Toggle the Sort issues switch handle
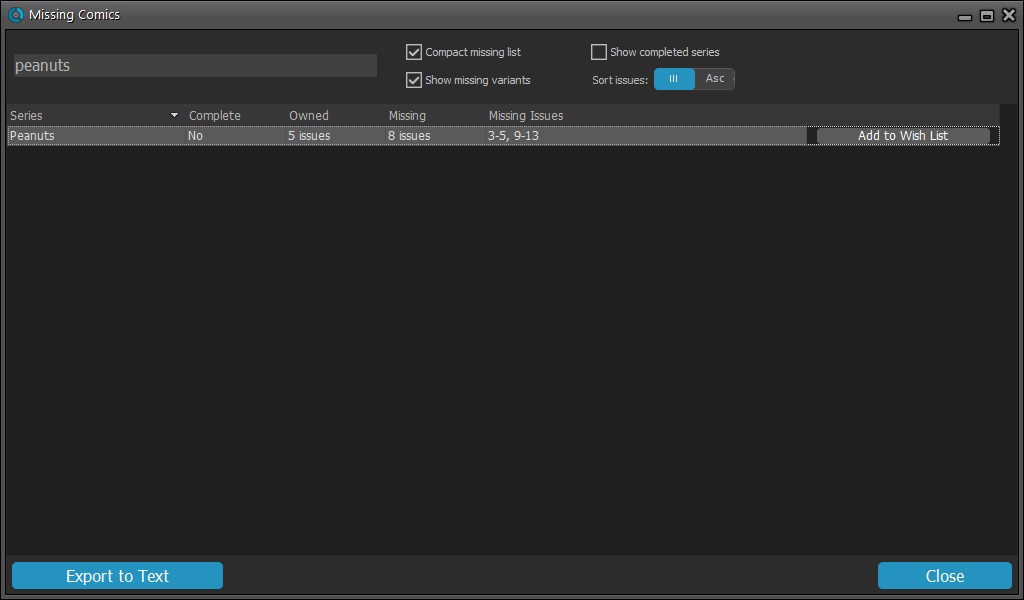Viewport: 1024px width, 600px height. 674,79
